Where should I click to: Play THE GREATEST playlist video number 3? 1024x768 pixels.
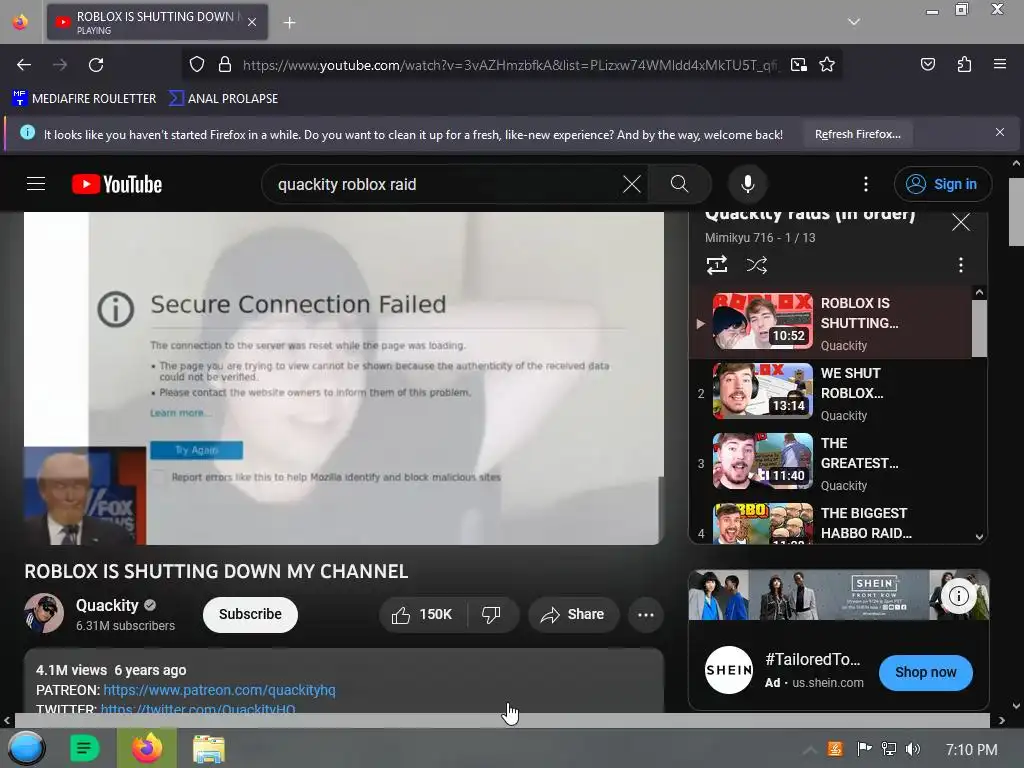[x=832, y=464]
